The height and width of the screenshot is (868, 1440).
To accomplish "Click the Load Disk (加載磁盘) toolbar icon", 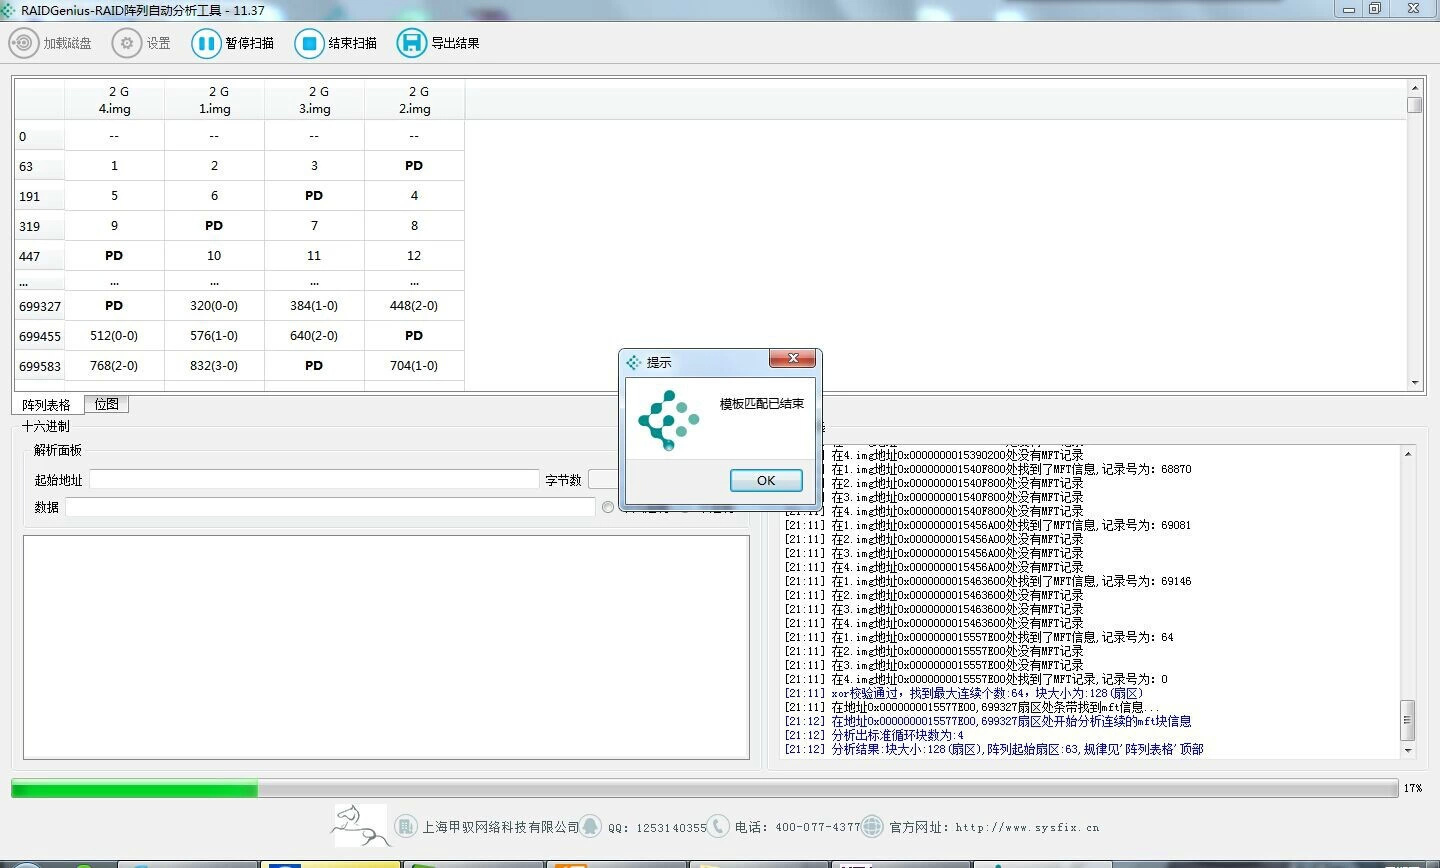I will click(x=23, y=43).
